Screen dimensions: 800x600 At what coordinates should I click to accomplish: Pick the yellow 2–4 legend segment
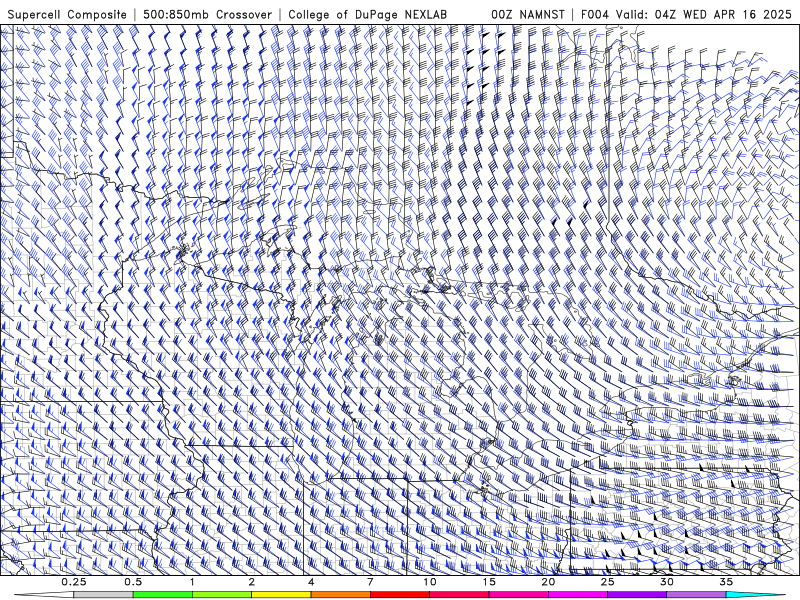tap(281, 595)
